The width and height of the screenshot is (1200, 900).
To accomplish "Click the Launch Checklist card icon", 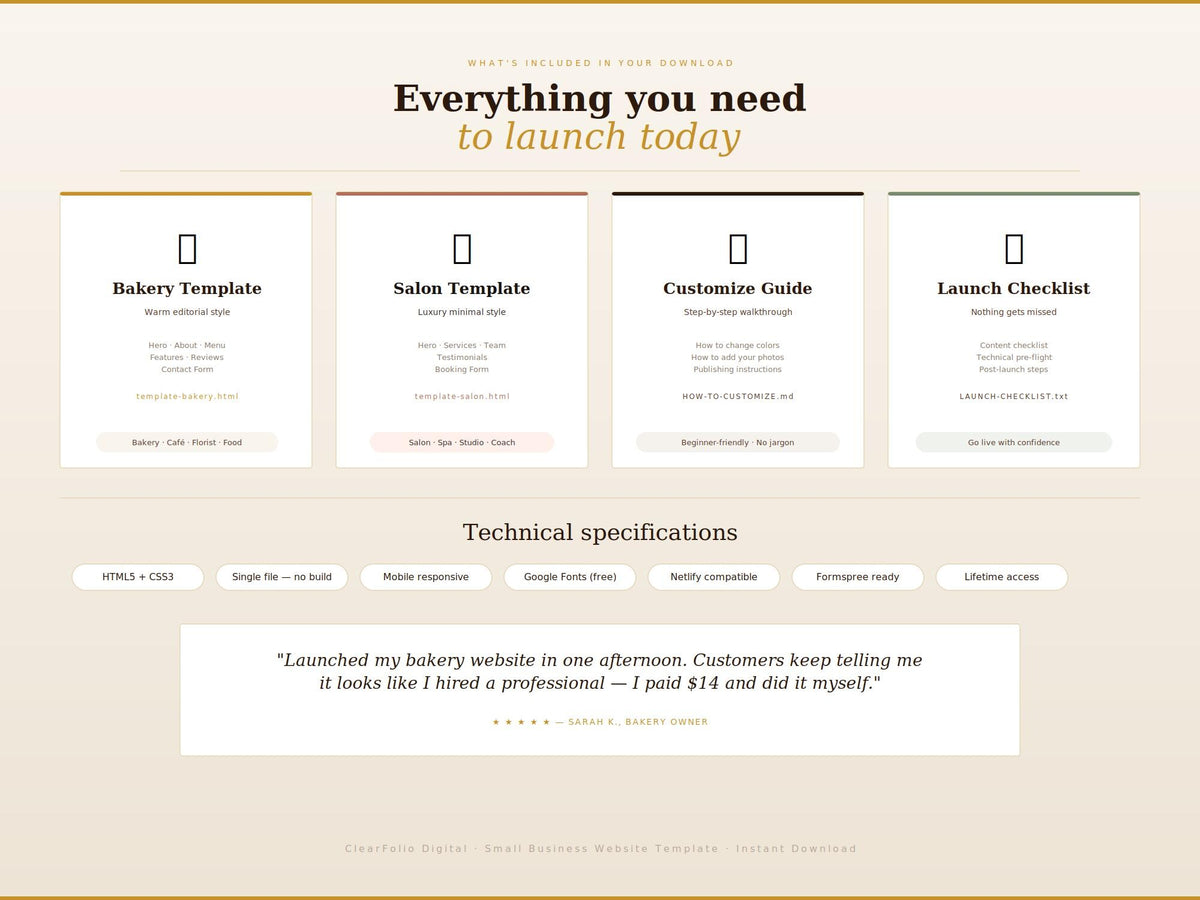I will (1014, 248).
